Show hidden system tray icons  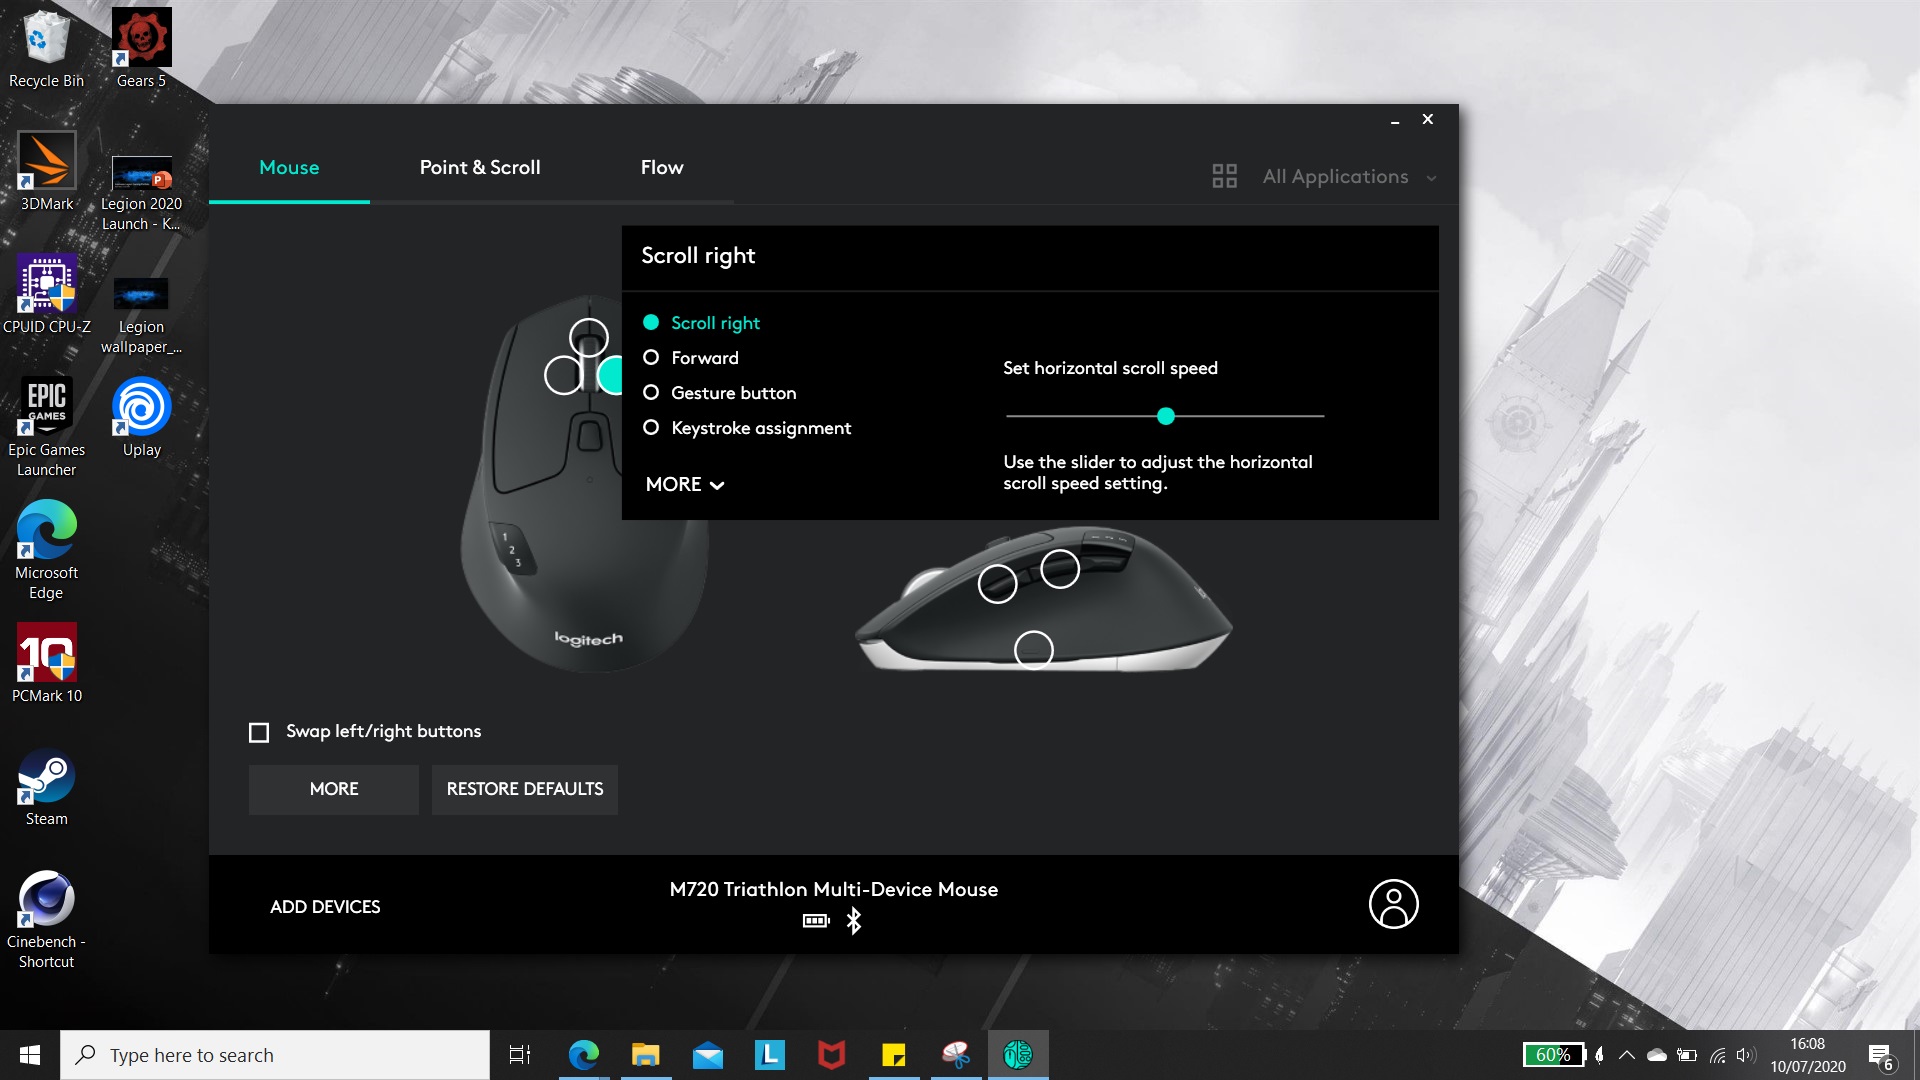tap(1627, 1054)
